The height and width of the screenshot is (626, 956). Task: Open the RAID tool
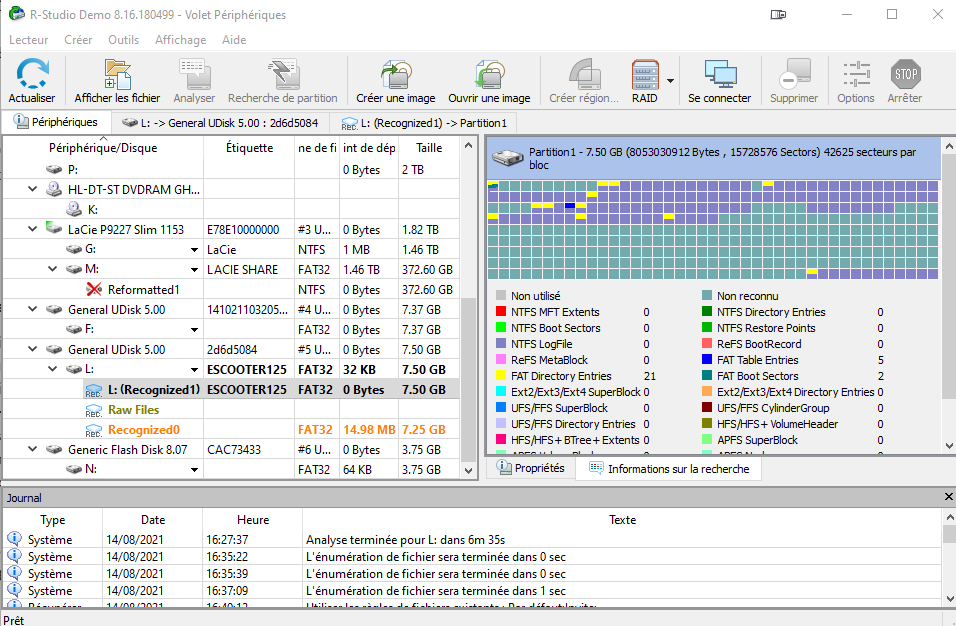(645, 80)
